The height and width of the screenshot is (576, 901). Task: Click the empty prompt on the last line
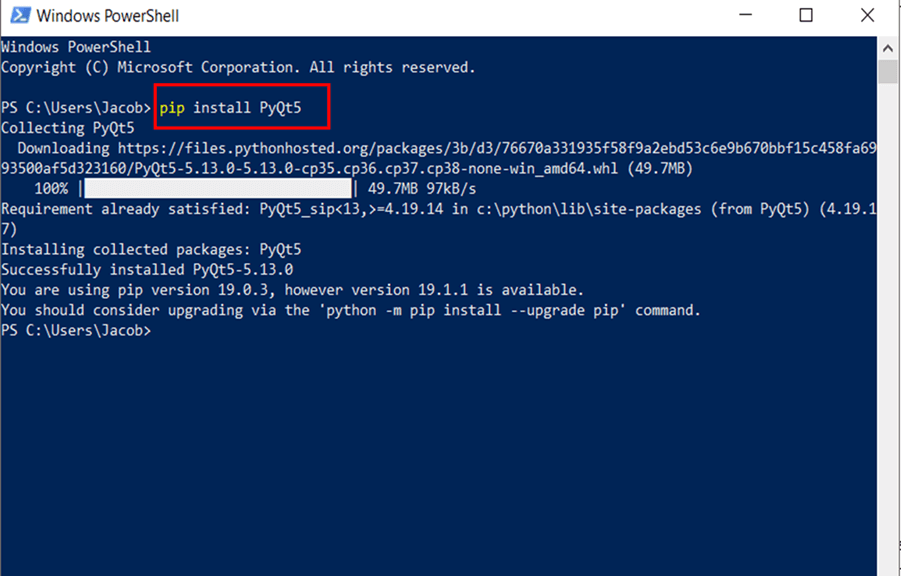(160, 330)
